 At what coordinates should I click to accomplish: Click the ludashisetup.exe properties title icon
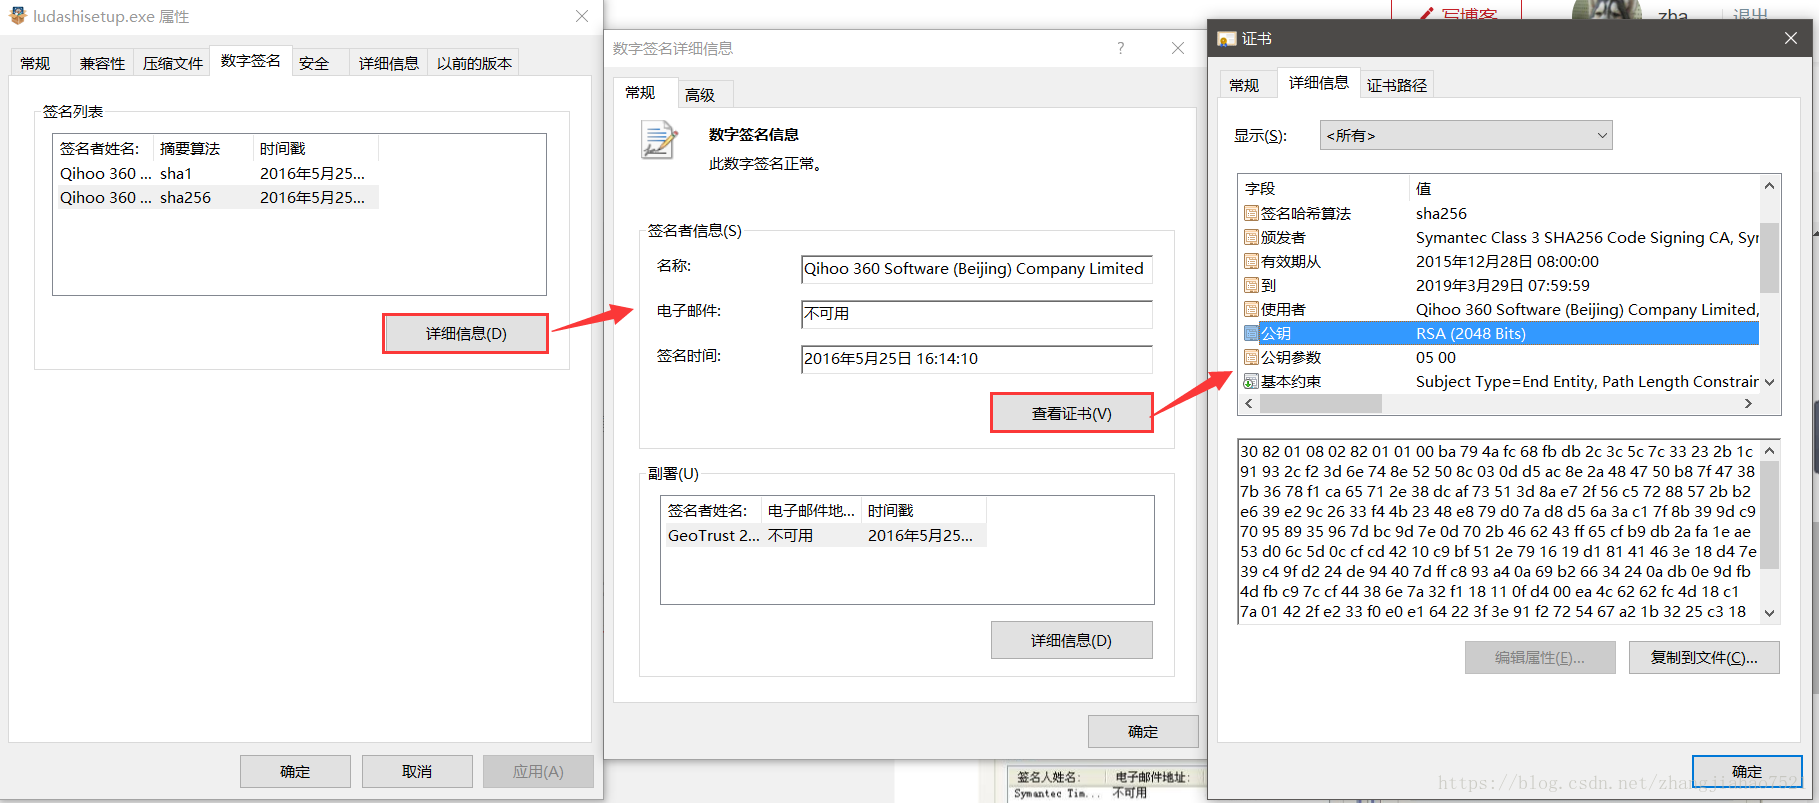[17, 16]
